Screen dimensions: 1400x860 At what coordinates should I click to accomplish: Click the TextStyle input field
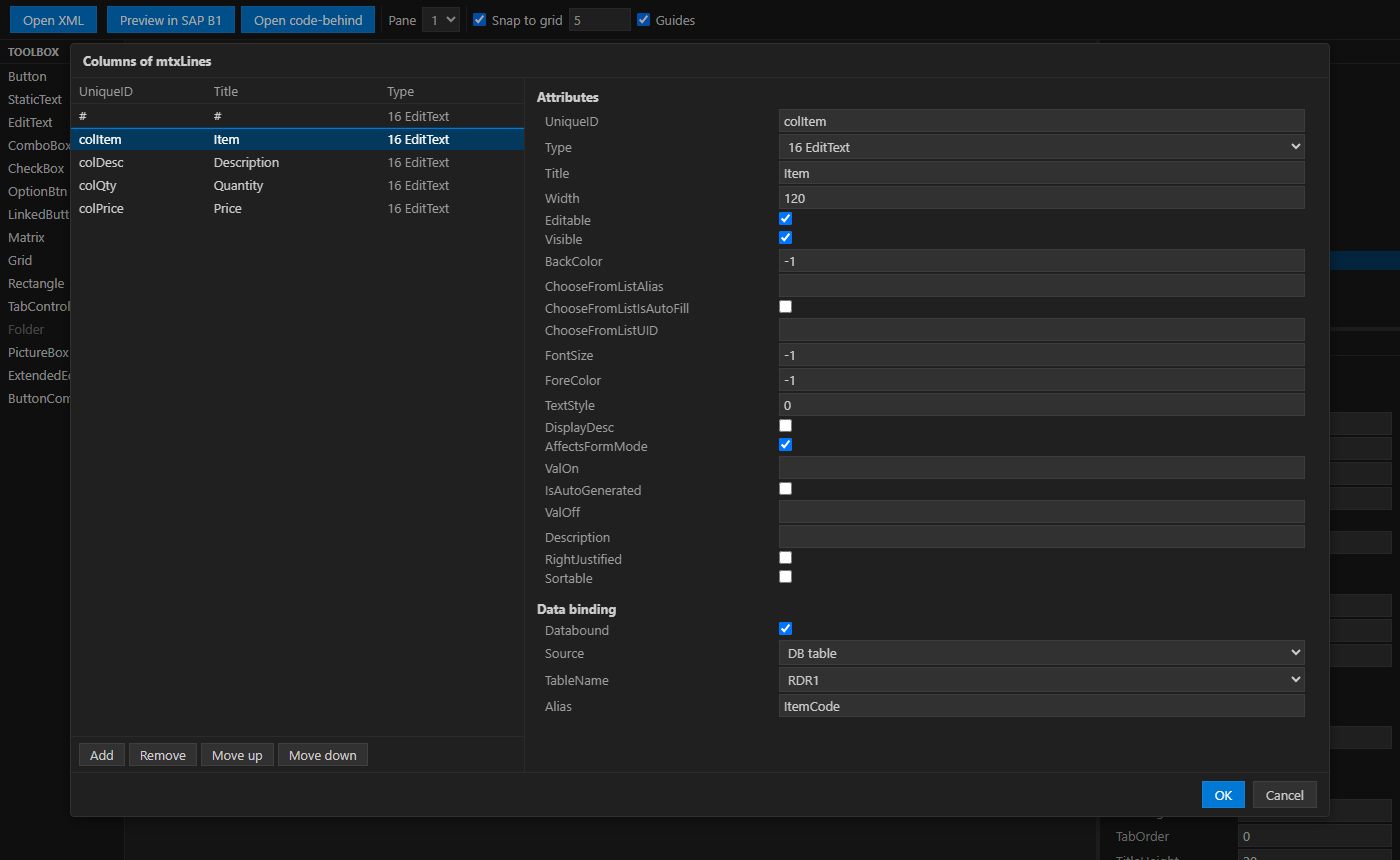1041,405
